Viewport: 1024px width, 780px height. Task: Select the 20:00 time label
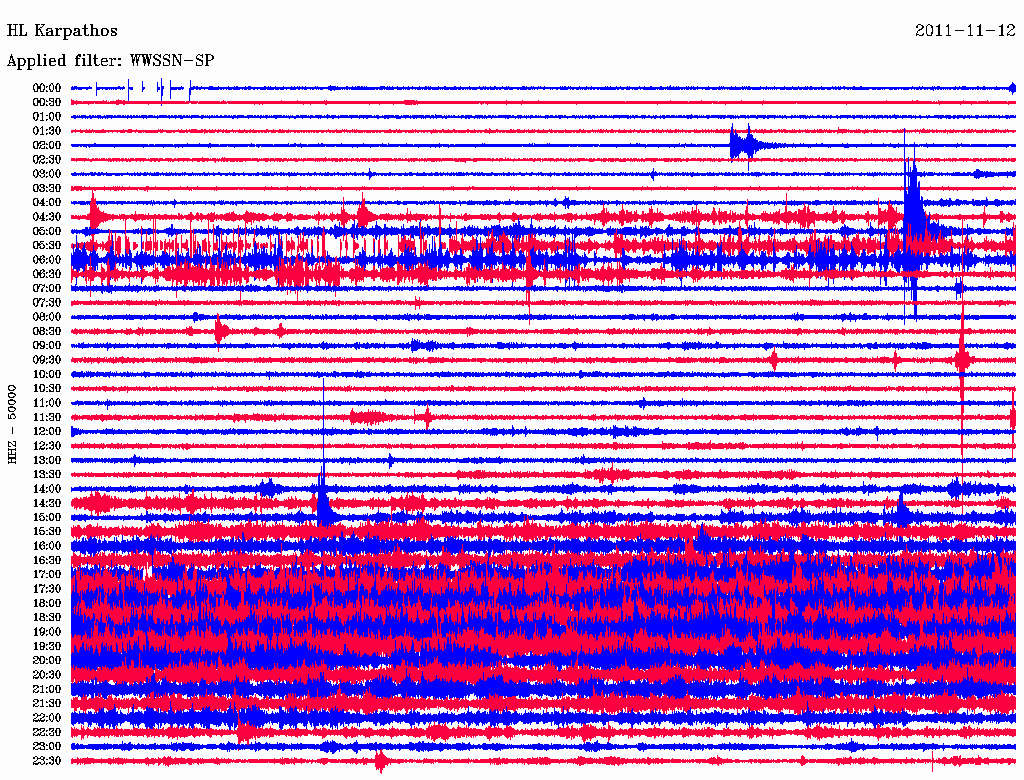(47, 660)
